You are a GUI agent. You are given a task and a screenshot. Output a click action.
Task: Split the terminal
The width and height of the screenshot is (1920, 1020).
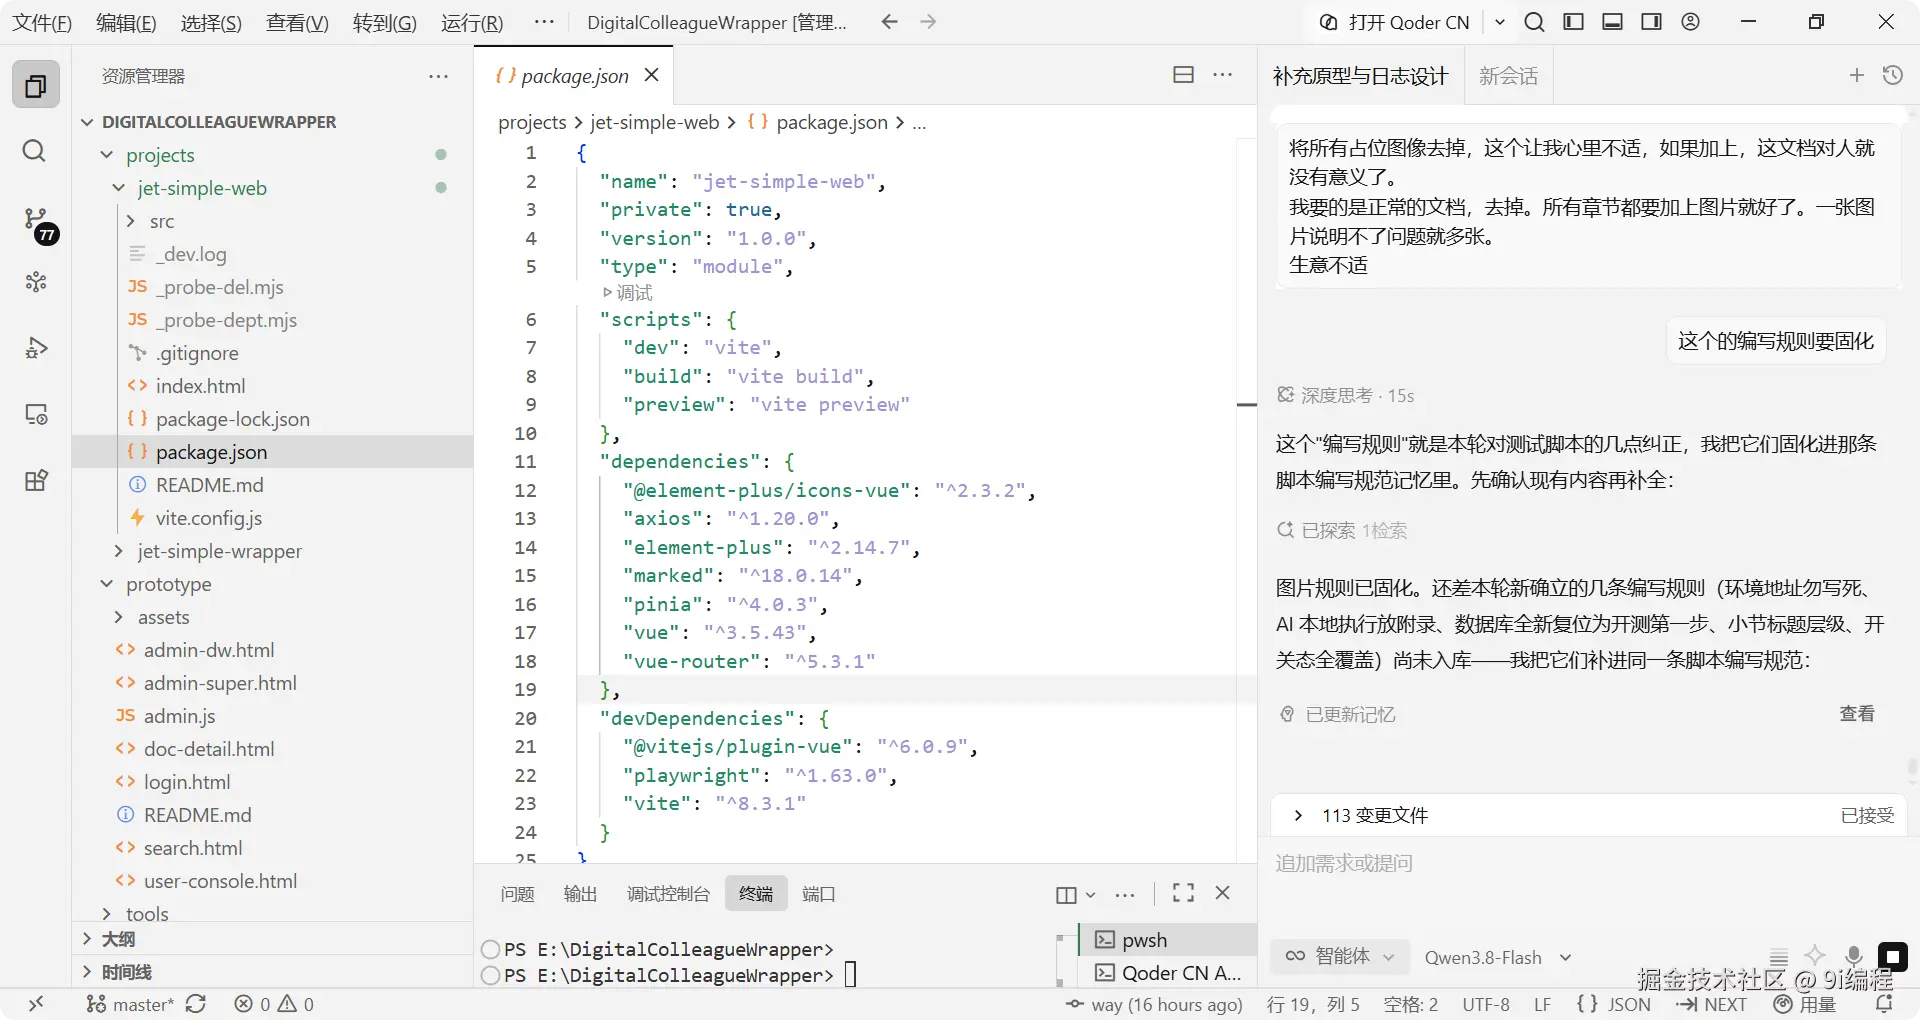1066,894
